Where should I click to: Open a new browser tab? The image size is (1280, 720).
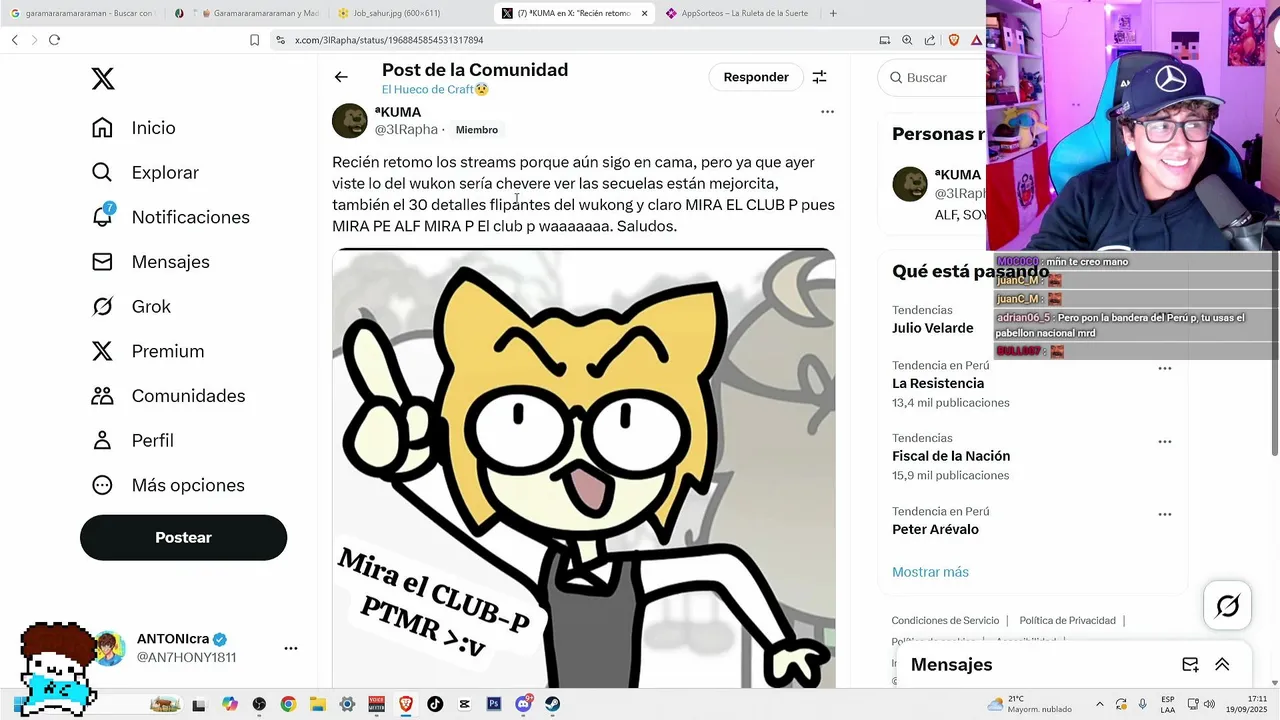click(x=833, y=14)
